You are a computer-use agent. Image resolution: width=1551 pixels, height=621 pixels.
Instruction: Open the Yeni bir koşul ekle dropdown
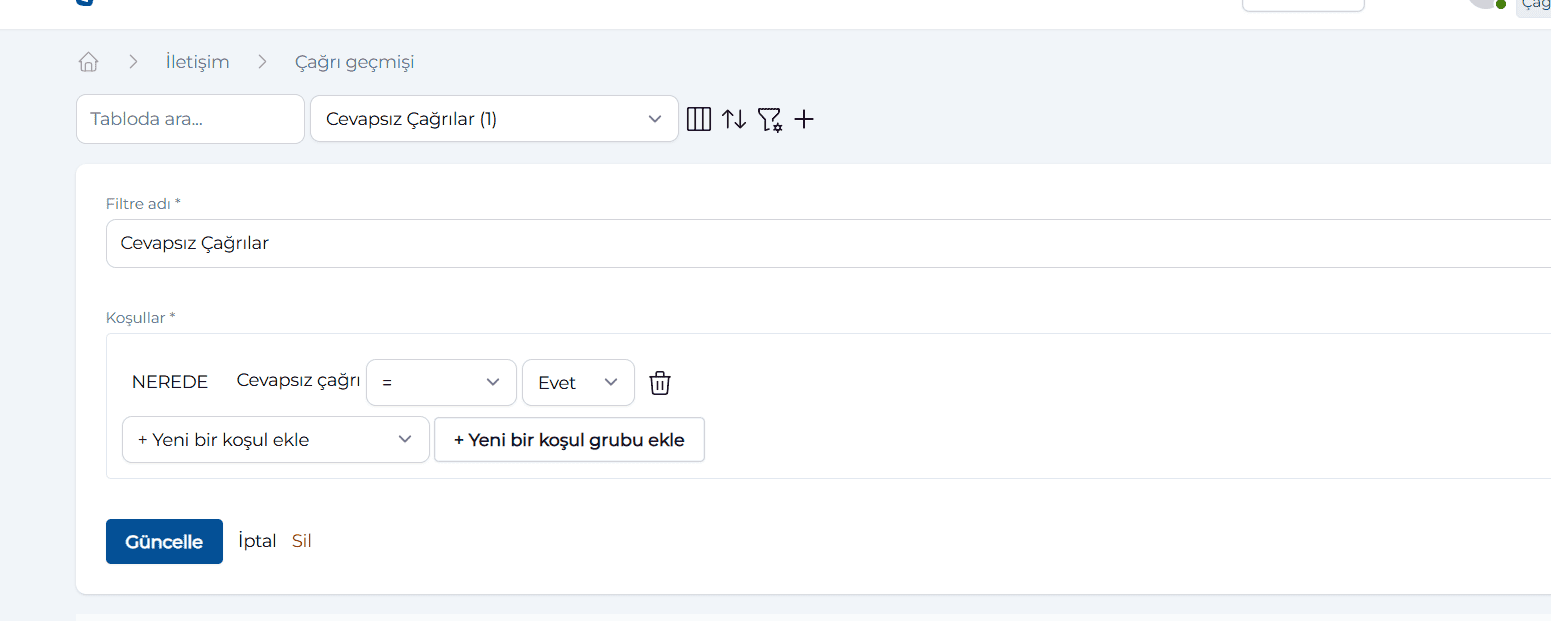pyautogui.click(x=275, y=440)
